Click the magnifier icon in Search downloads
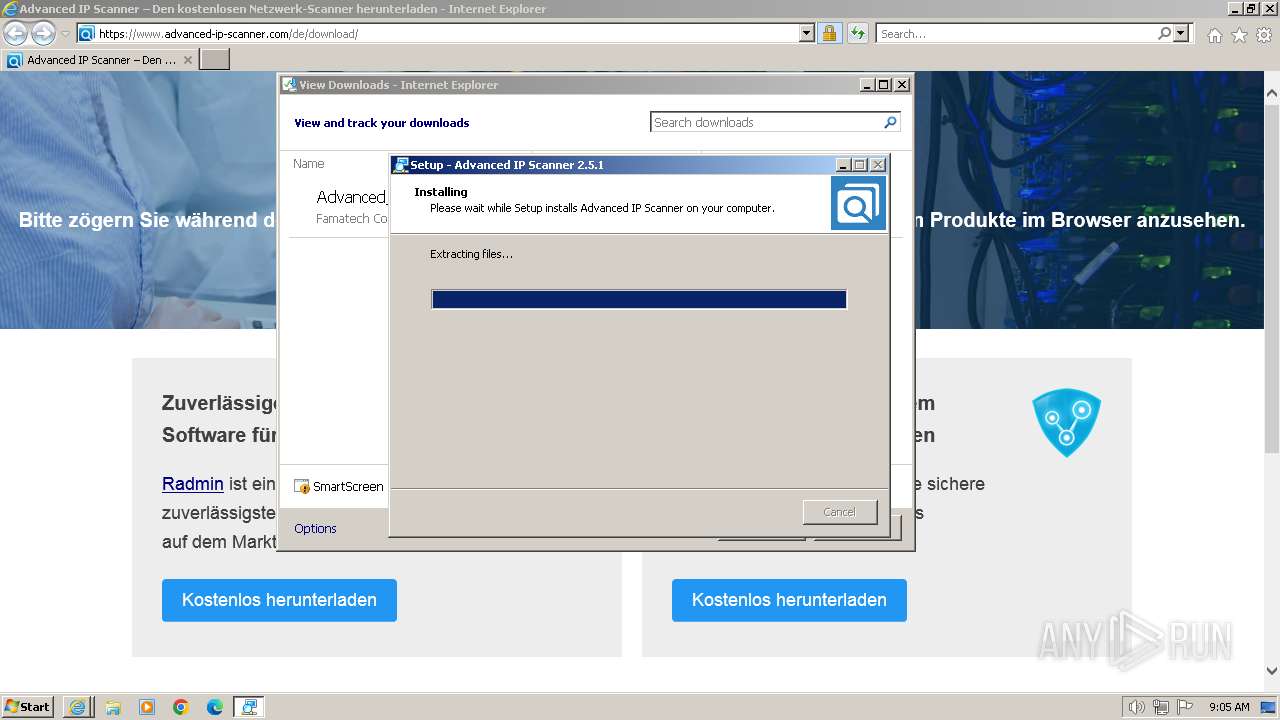The height and width of the screenshot is (720, 1280). (x=890, y=122)
